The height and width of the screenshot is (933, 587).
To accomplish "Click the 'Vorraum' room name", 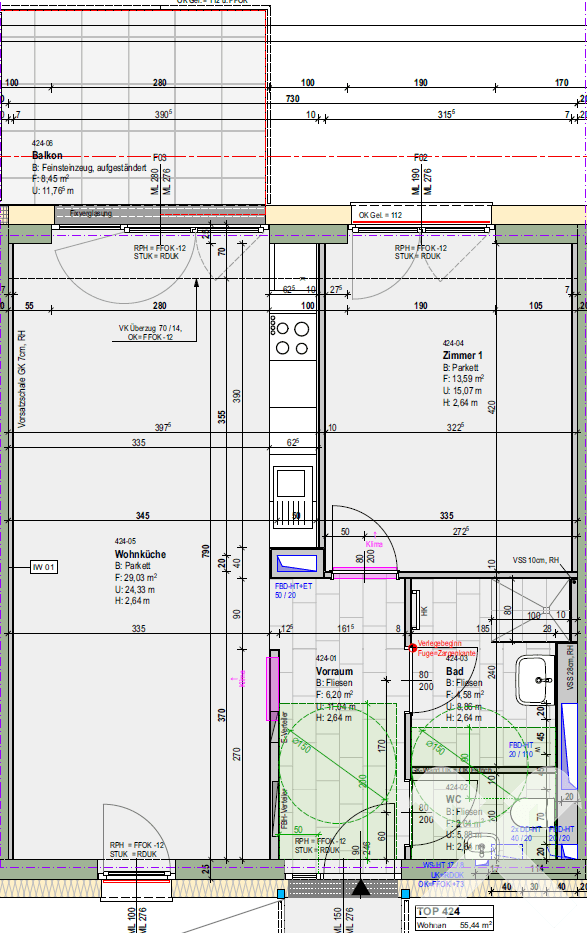I will click(334, 671).
